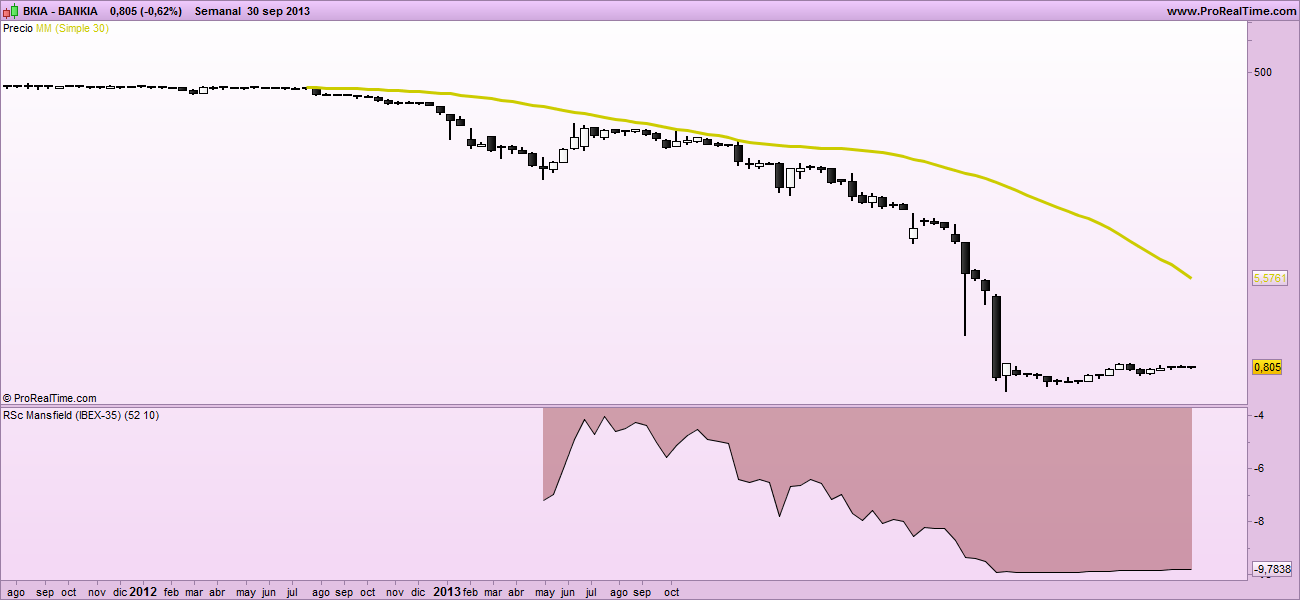The width and height of the screenshot is (1300, 600).
Task: Click the feb label right after 2013
Action: coord(471,592)
